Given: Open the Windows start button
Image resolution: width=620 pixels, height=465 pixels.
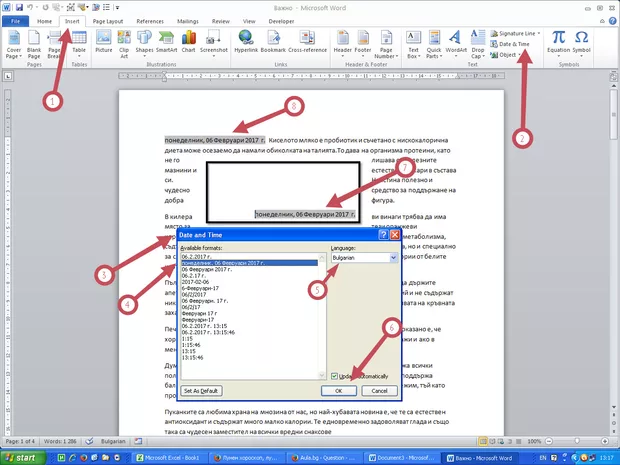Looking at the screenshot, I should coord(23,458).
